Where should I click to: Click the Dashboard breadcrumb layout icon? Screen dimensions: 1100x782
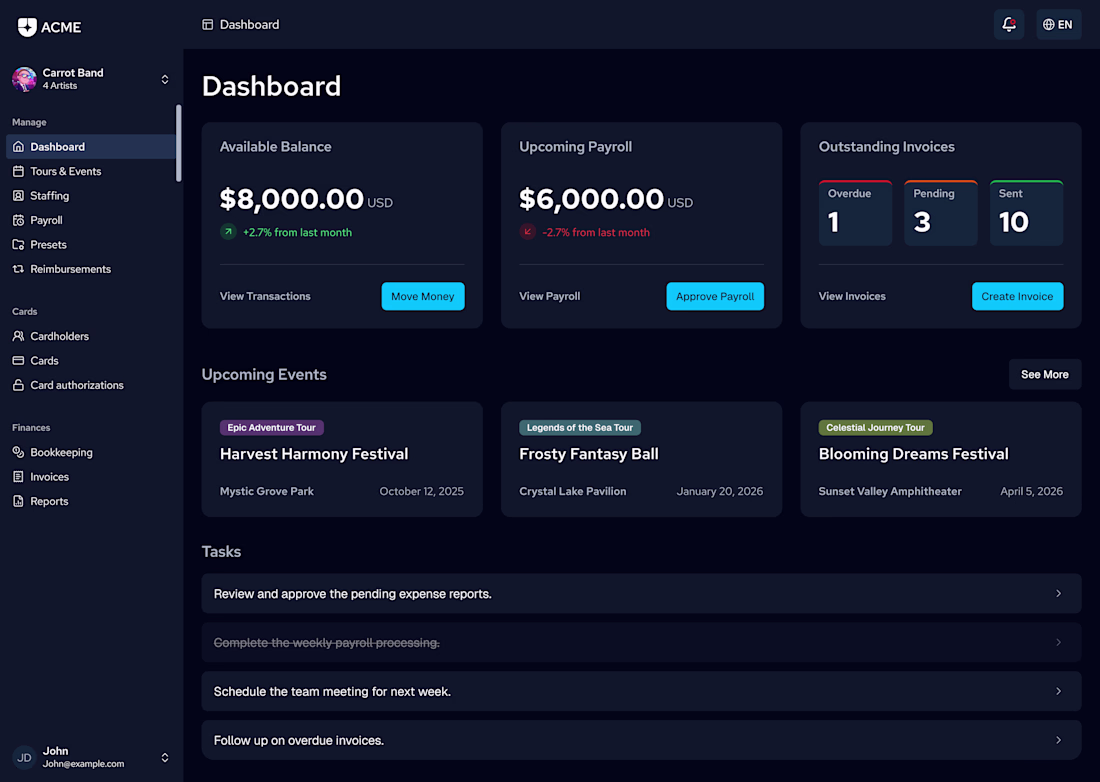click(x=208, y=25)
